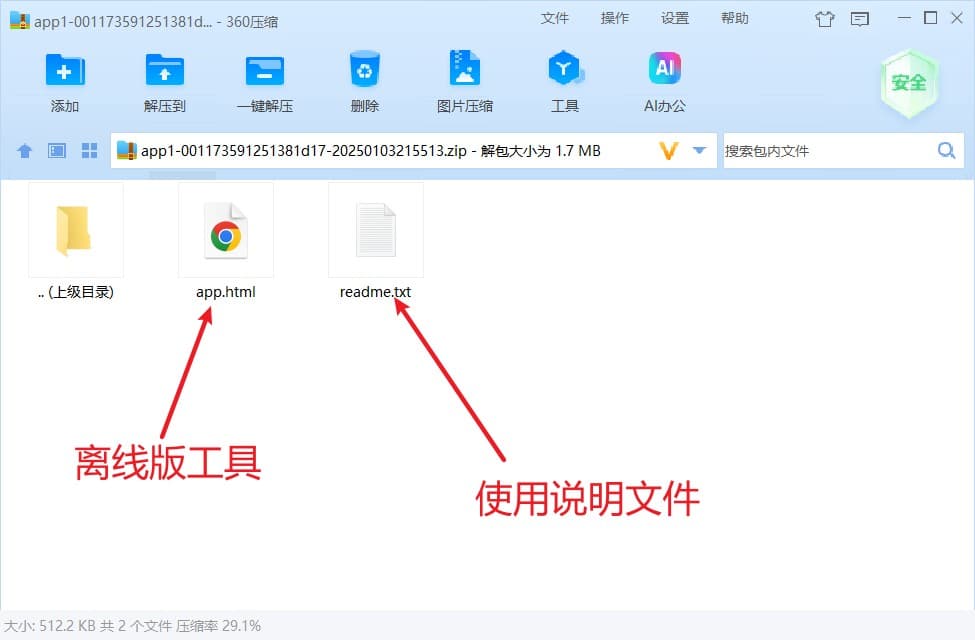Open the 设置 (Settings) menu
975x640 pixels.
pos(675,18)
